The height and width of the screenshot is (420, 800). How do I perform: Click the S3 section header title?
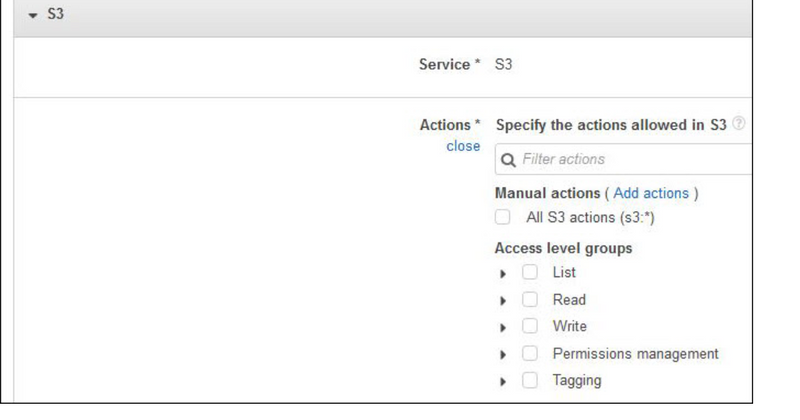[56, 17]
